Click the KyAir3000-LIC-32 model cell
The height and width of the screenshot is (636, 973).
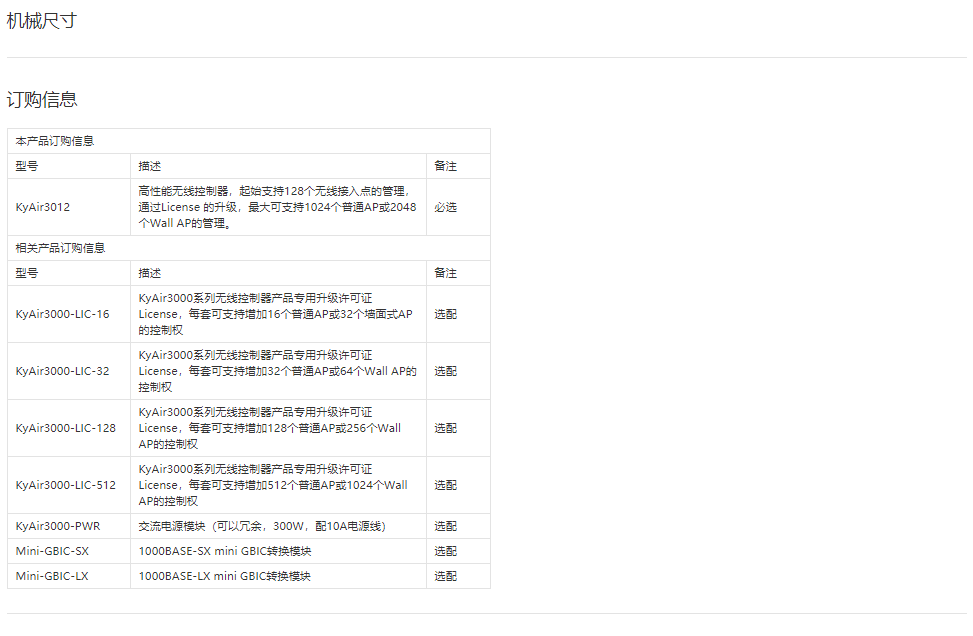tap(63, 371)
